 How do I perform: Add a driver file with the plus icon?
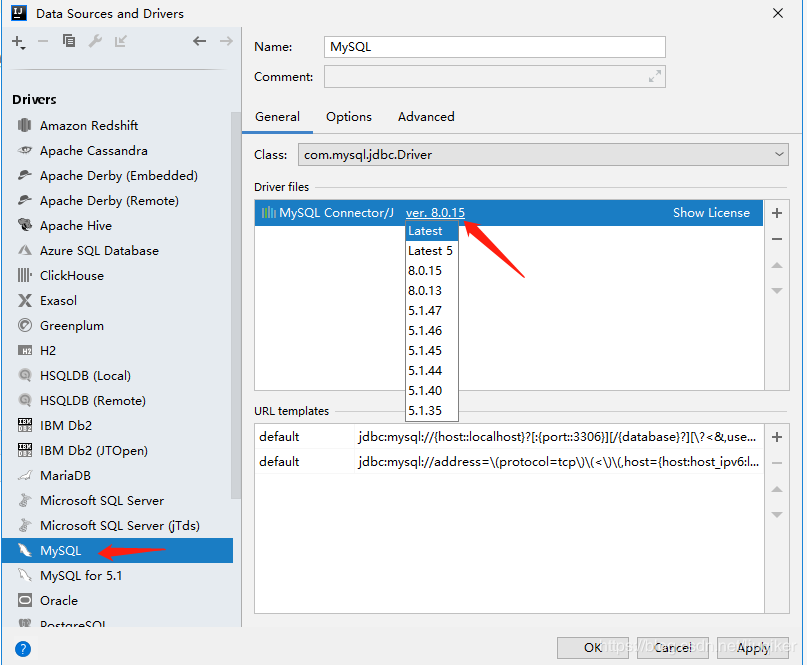(778, 212)
